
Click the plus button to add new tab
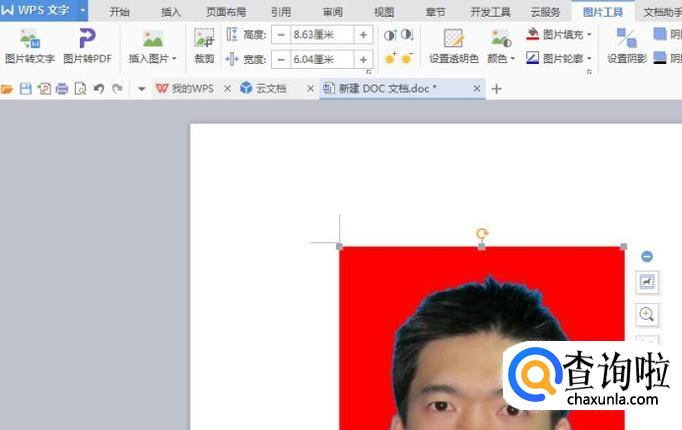[x=497, y=89]
